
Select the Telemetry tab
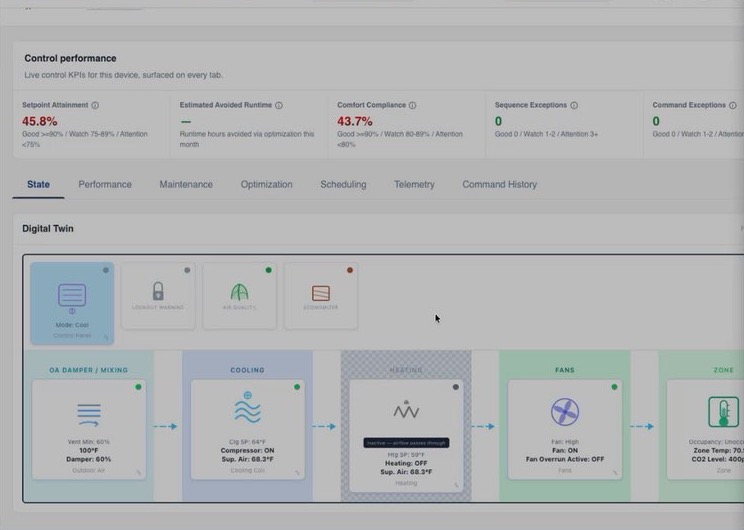tap(414, 185)
